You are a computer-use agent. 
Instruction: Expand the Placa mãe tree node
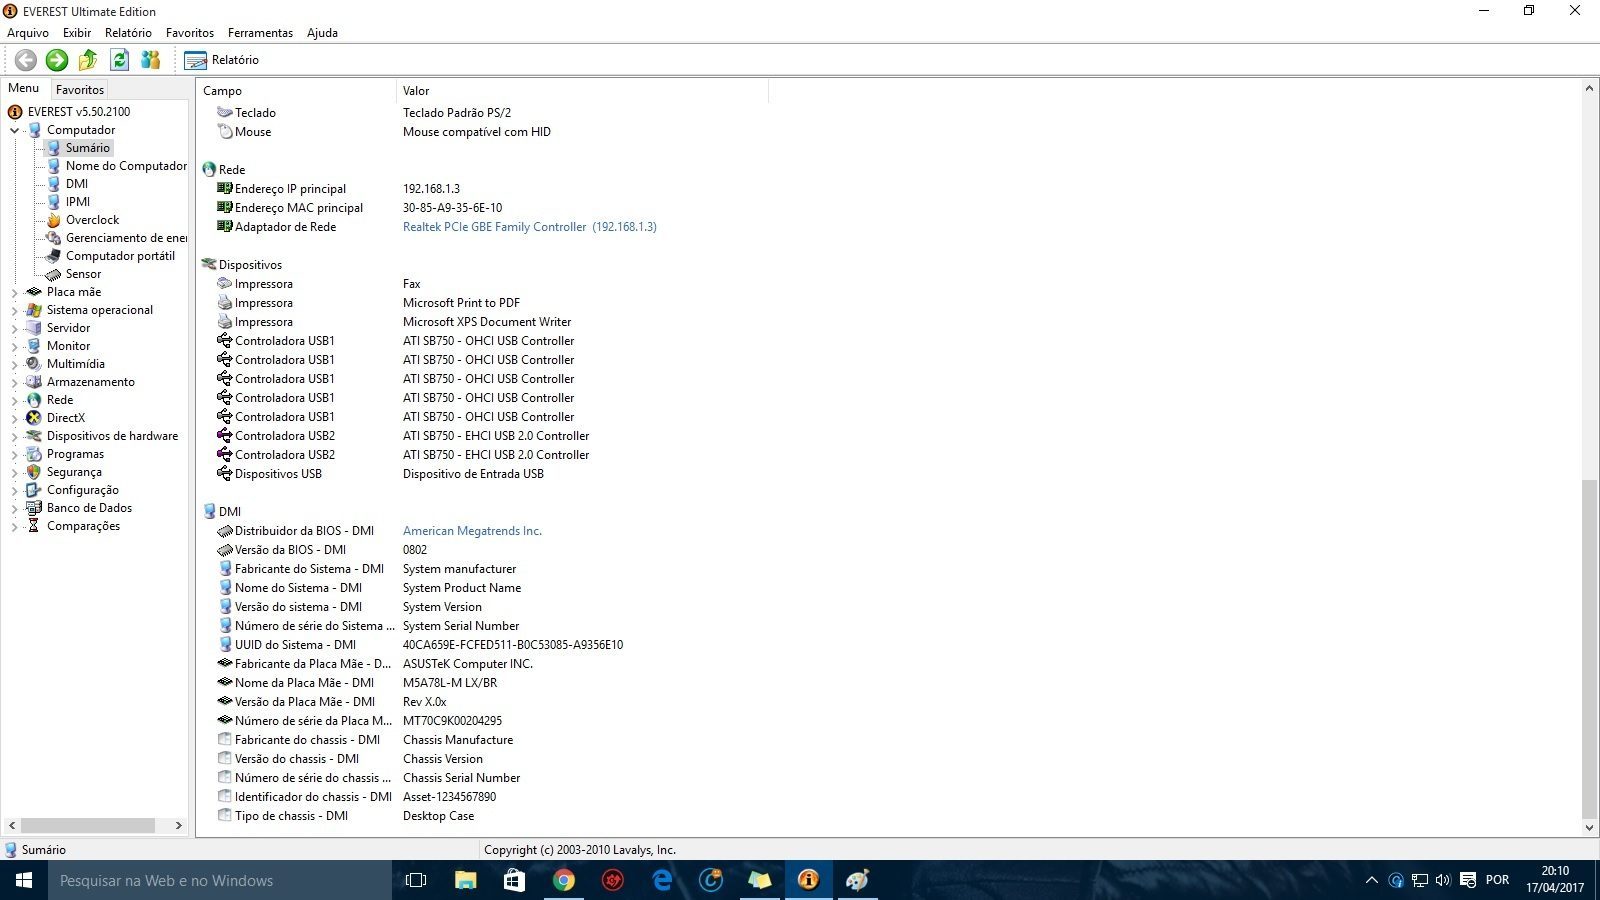pyautogui.click(x=14, y=292)
